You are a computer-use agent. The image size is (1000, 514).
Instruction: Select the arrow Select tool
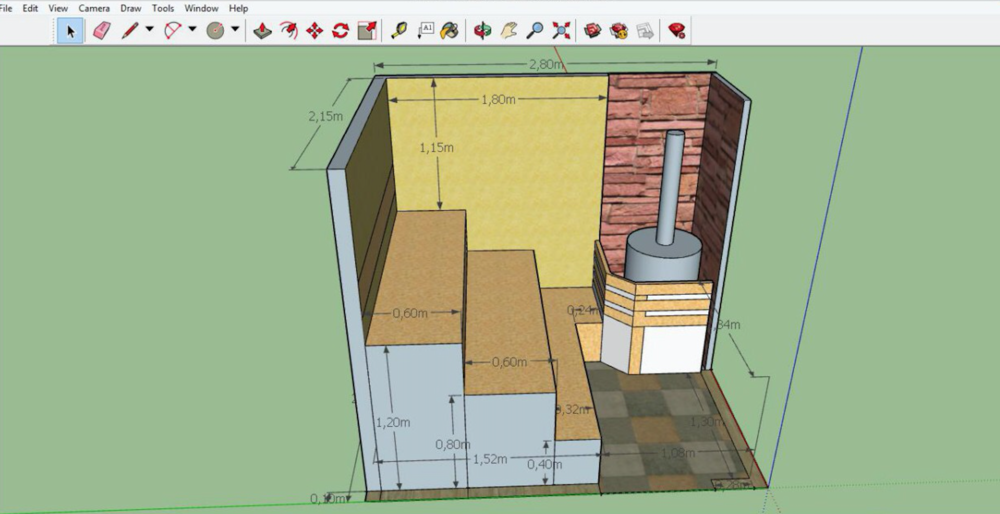[70, 30]
